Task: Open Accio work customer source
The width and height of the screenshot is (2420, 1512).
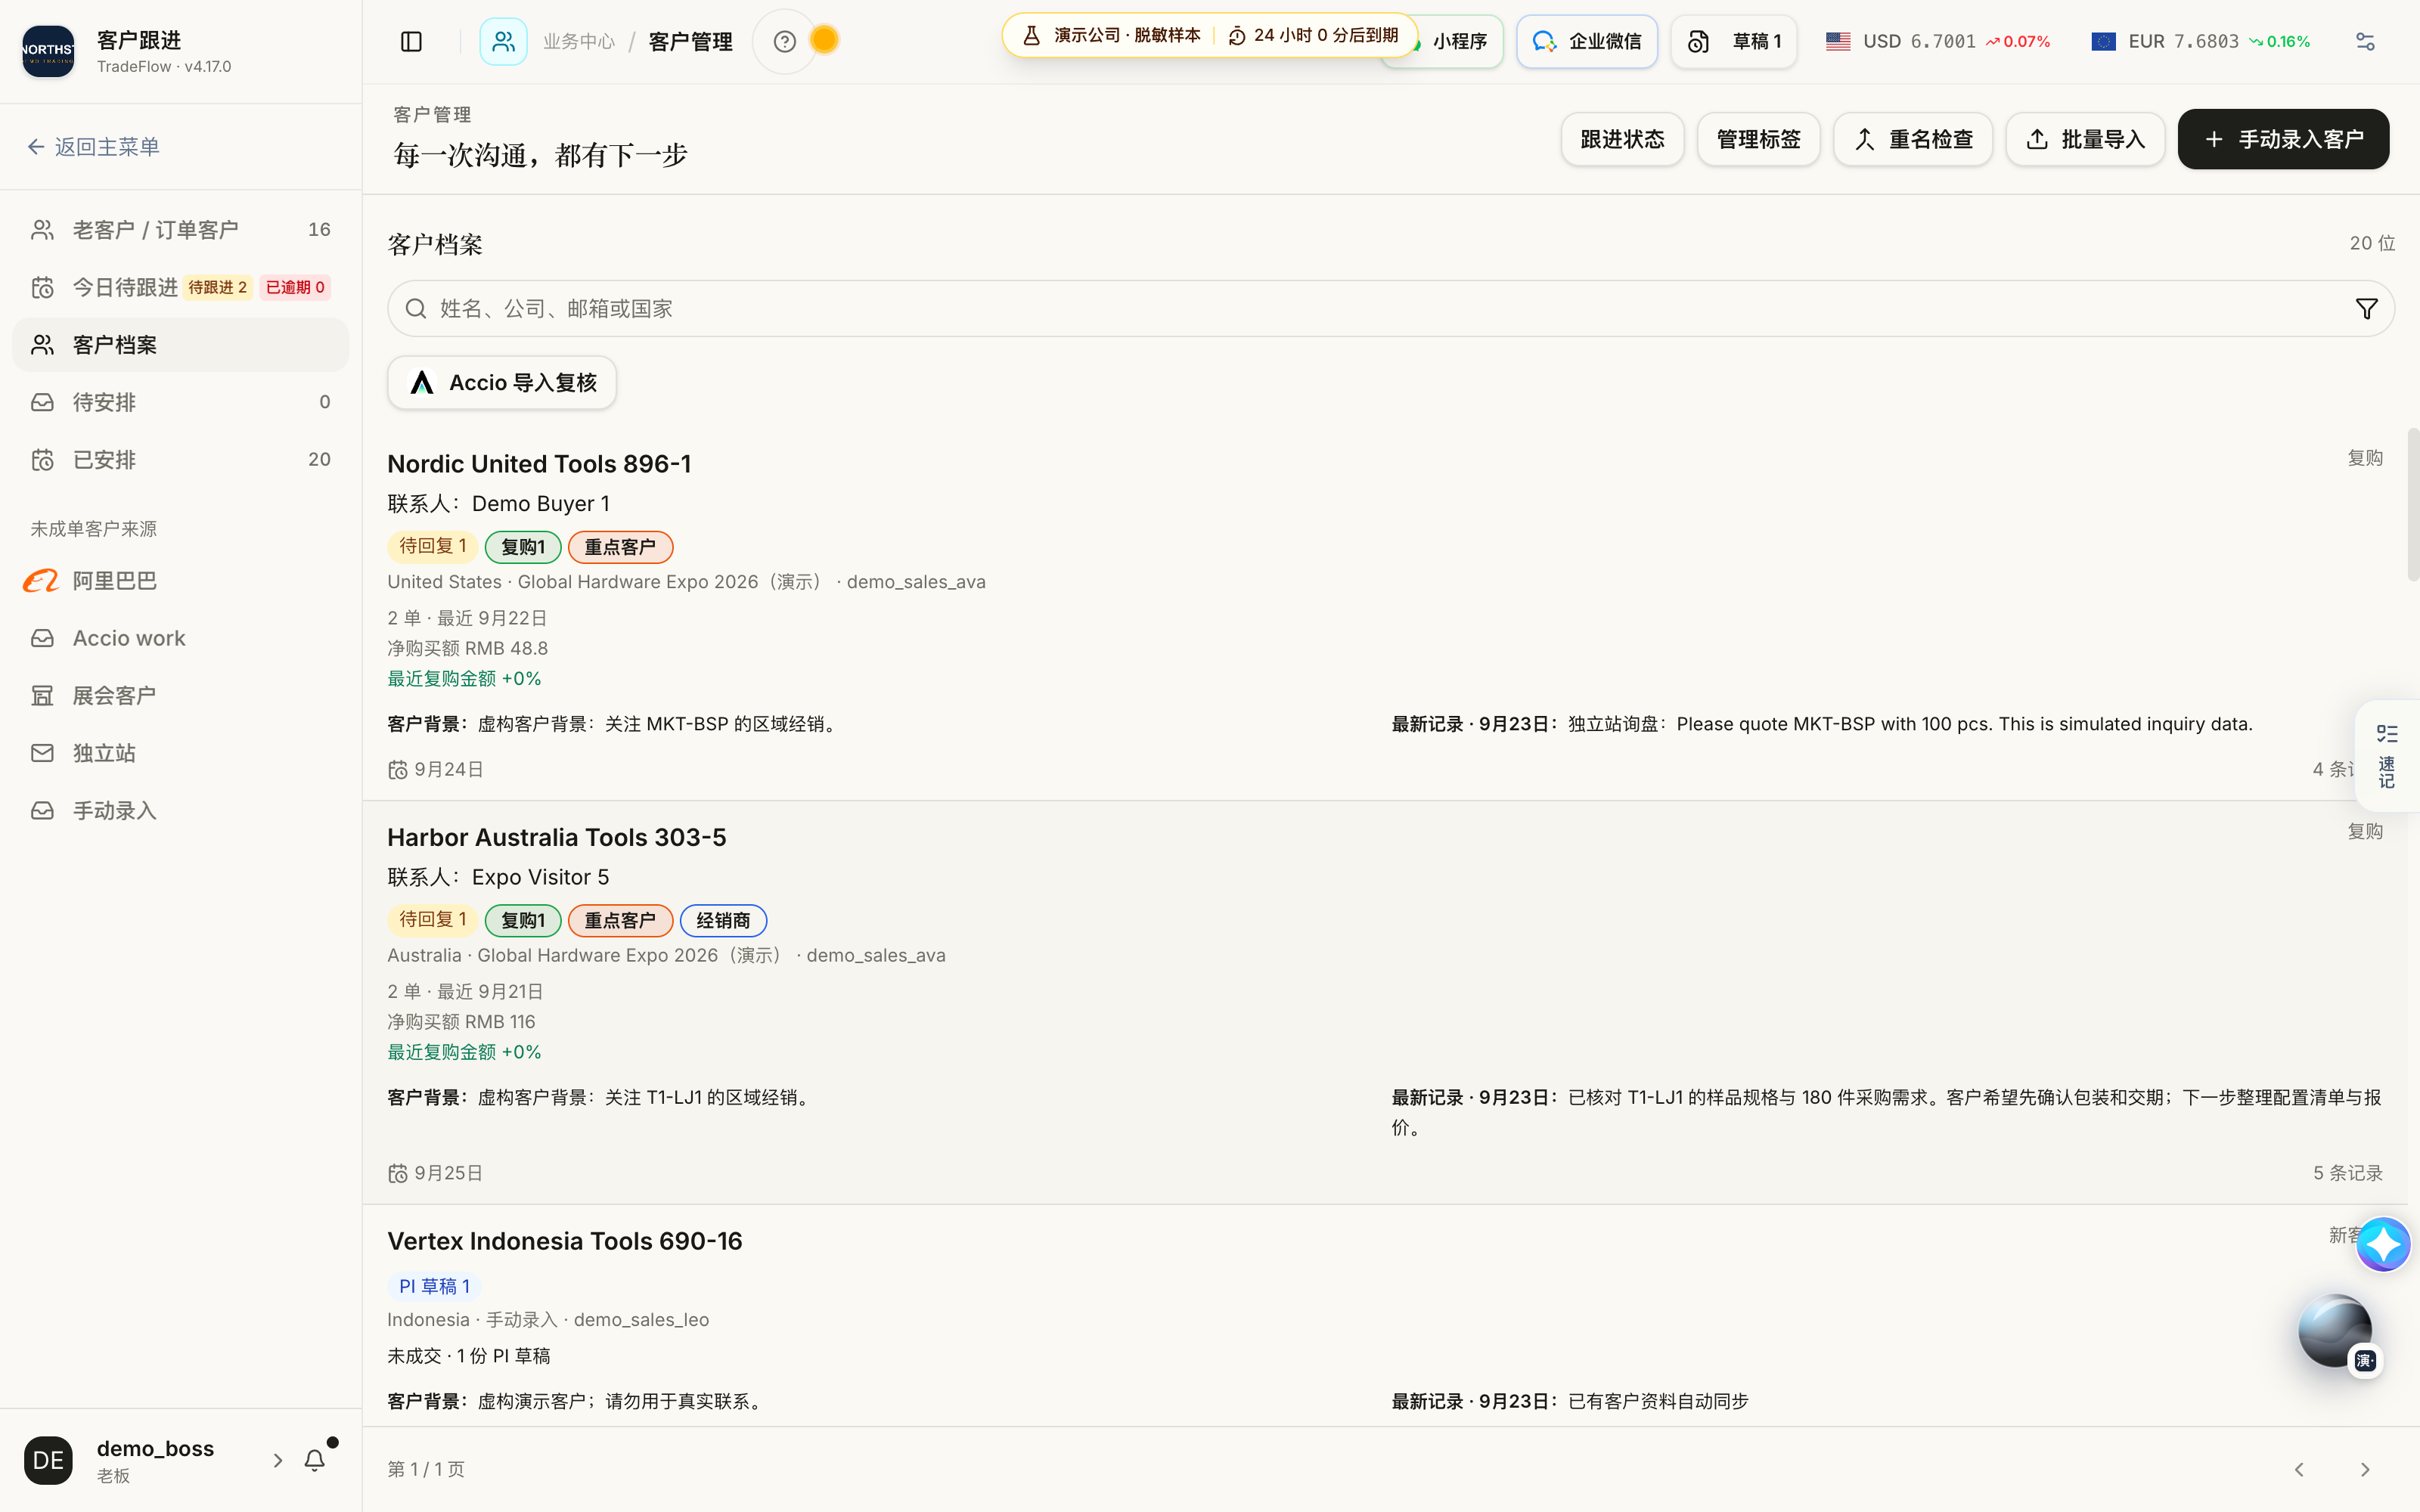Action: pyautogui.click(x=181, y=638)
